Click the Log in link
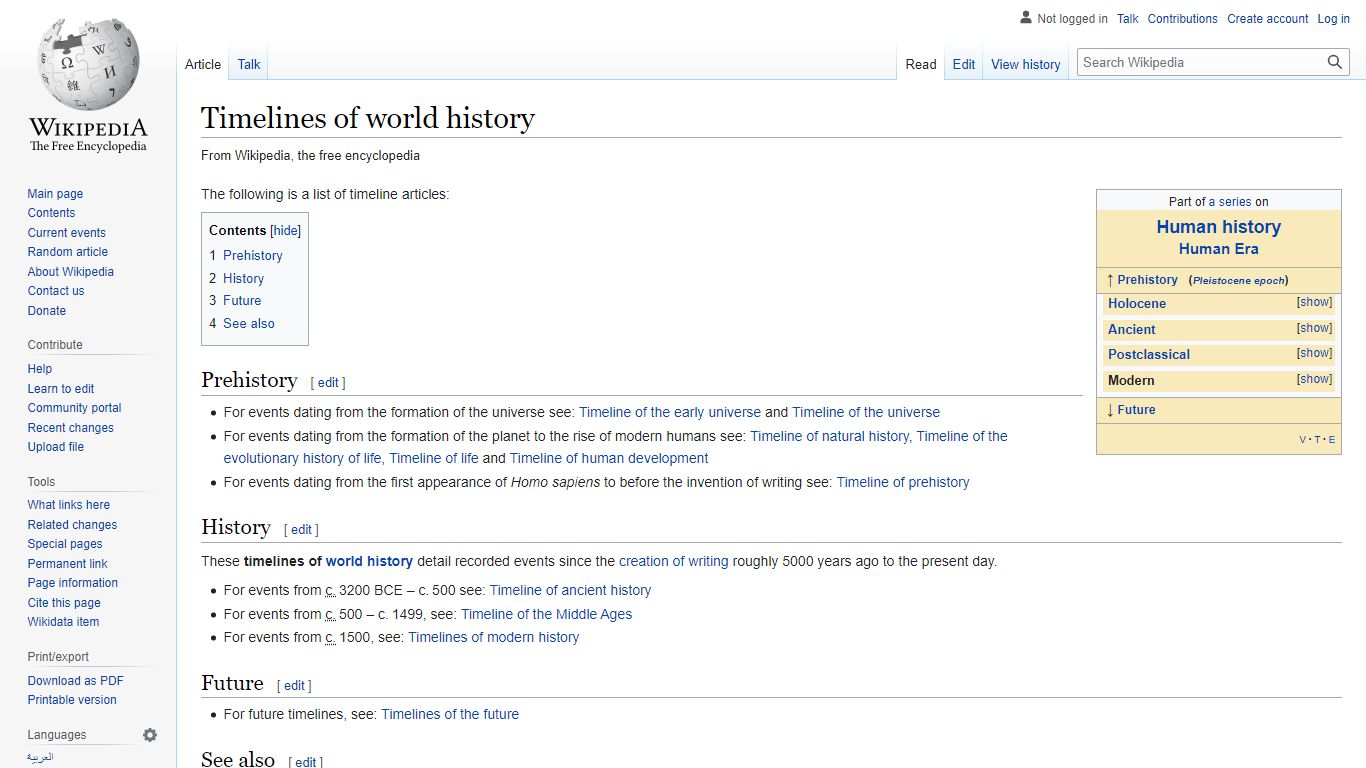 [1334, 19]
